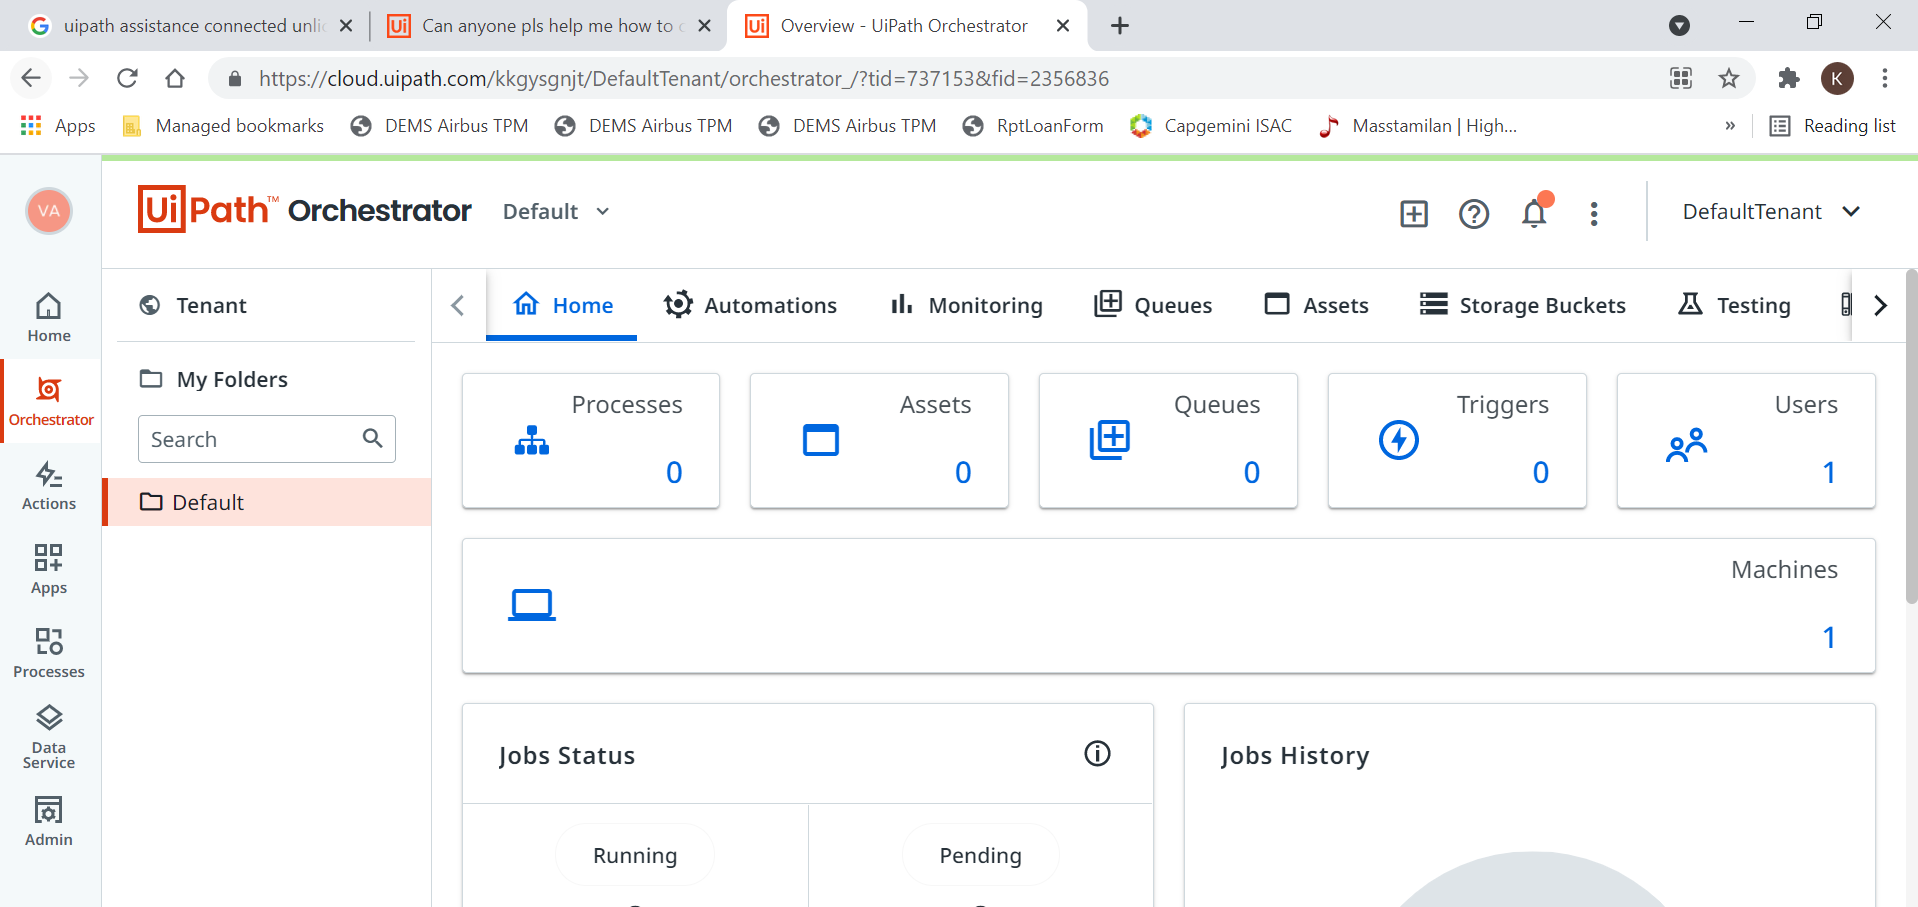1918x907 pixels.
Task: Switch to the Monitoring tab
Action: (966, 305)
